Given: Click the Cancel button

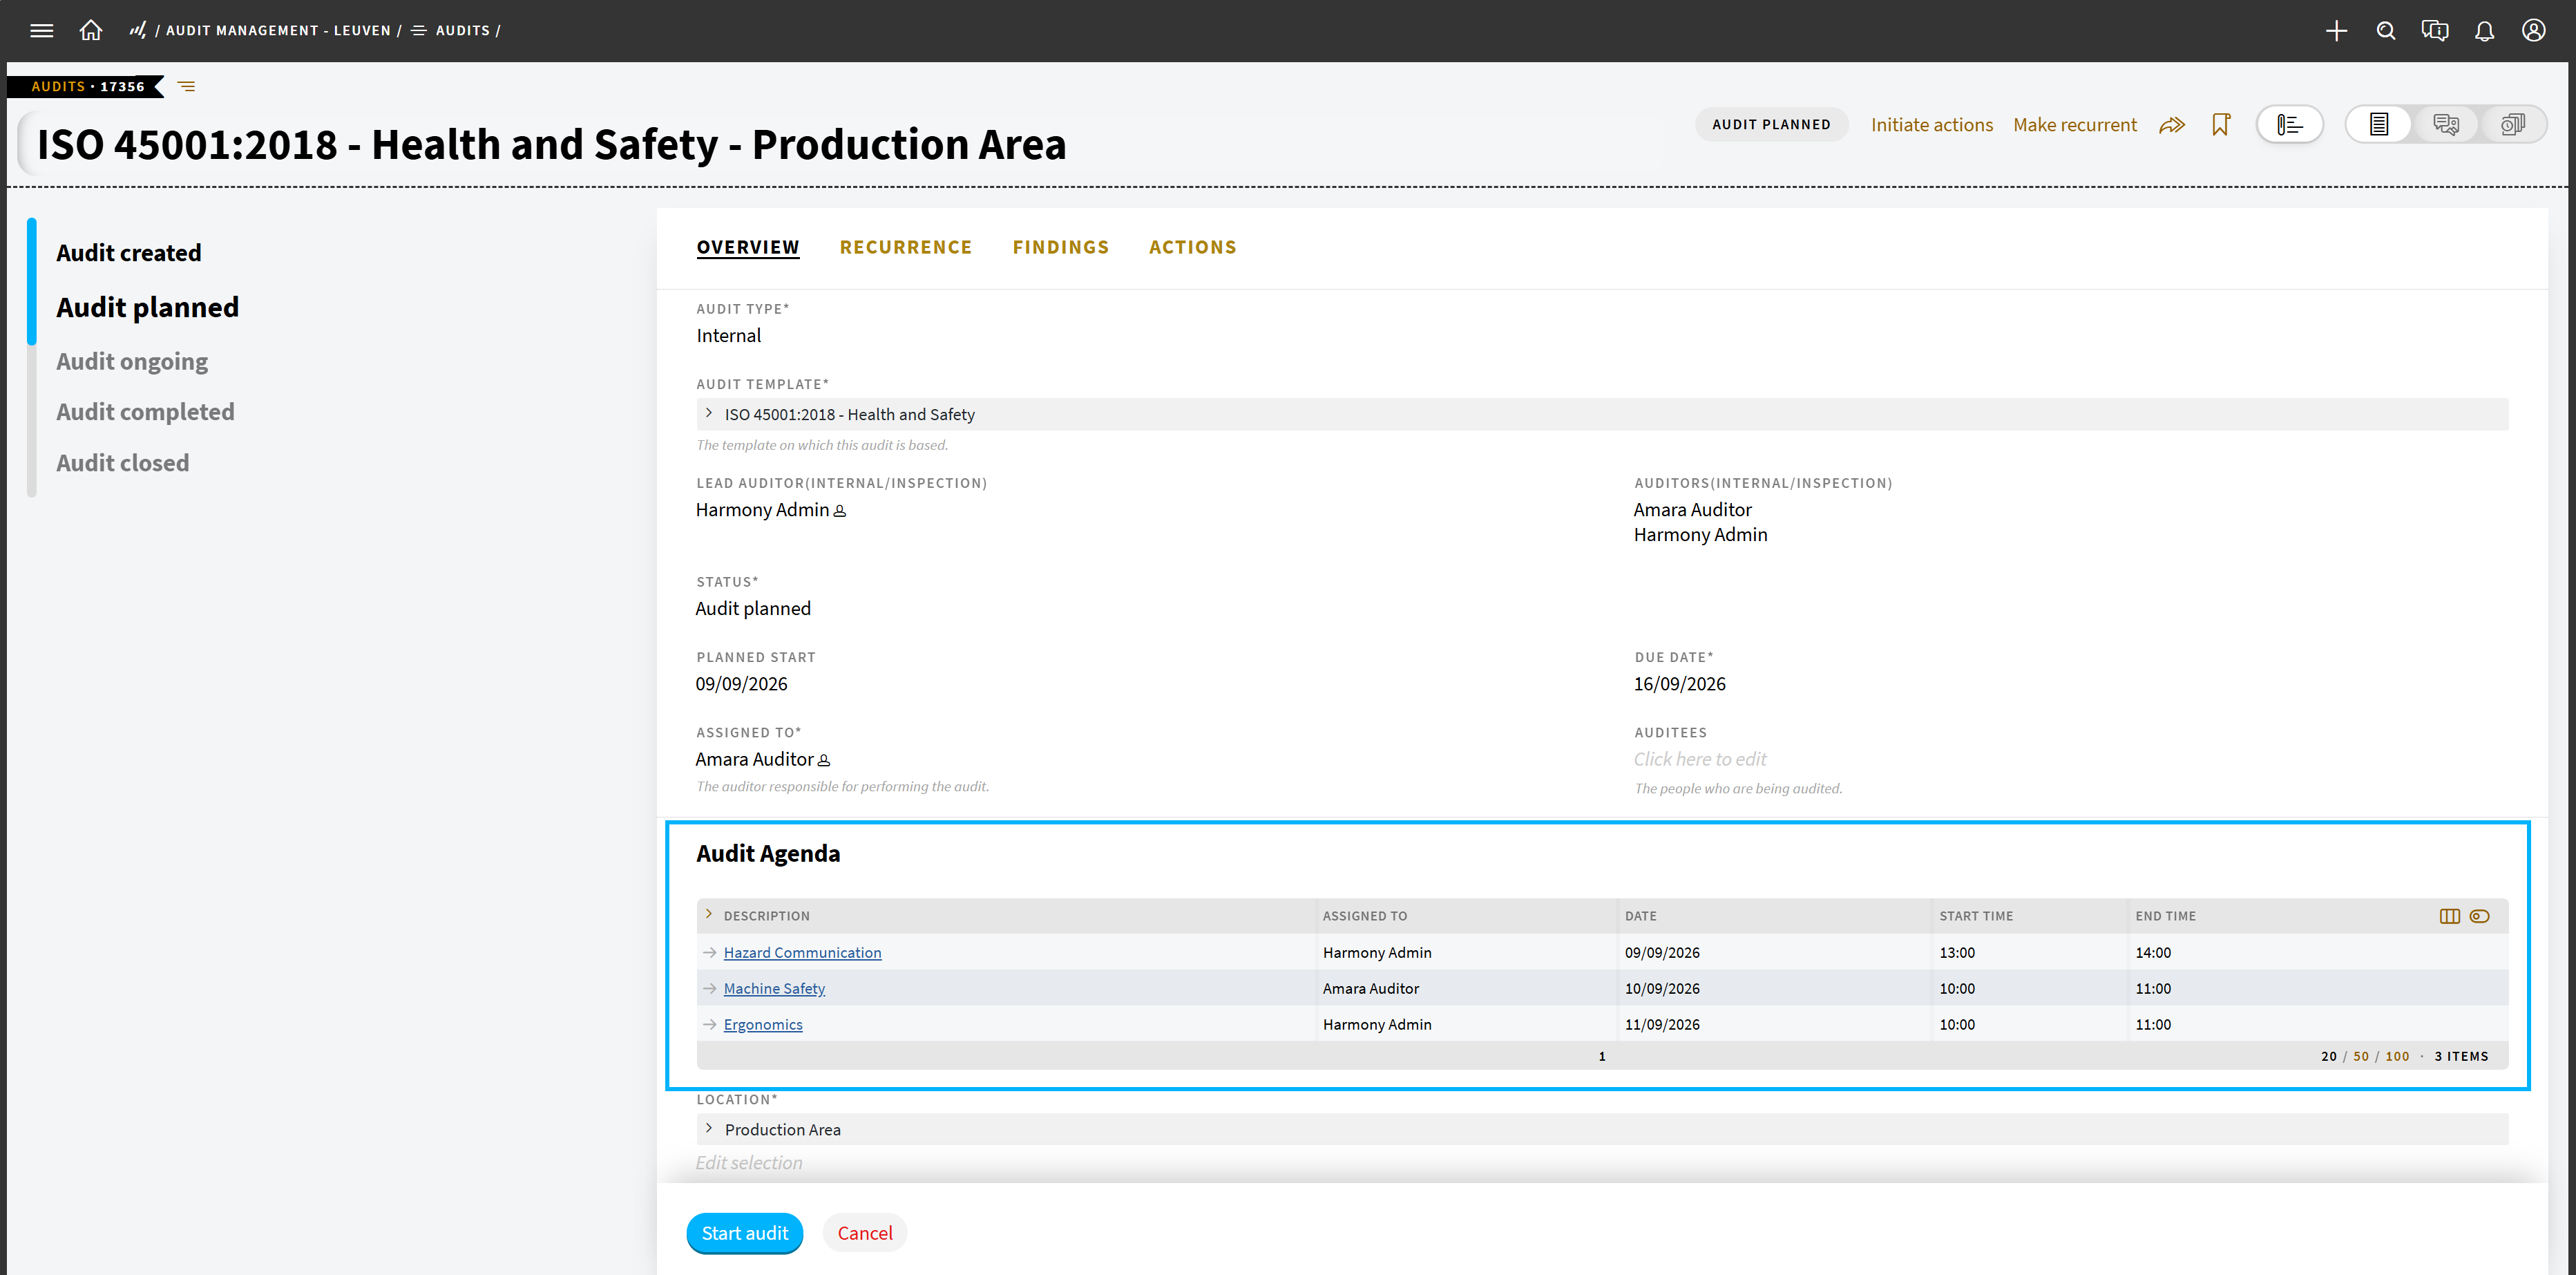Looking at the screenshot, I should (x=864, y=1233).
